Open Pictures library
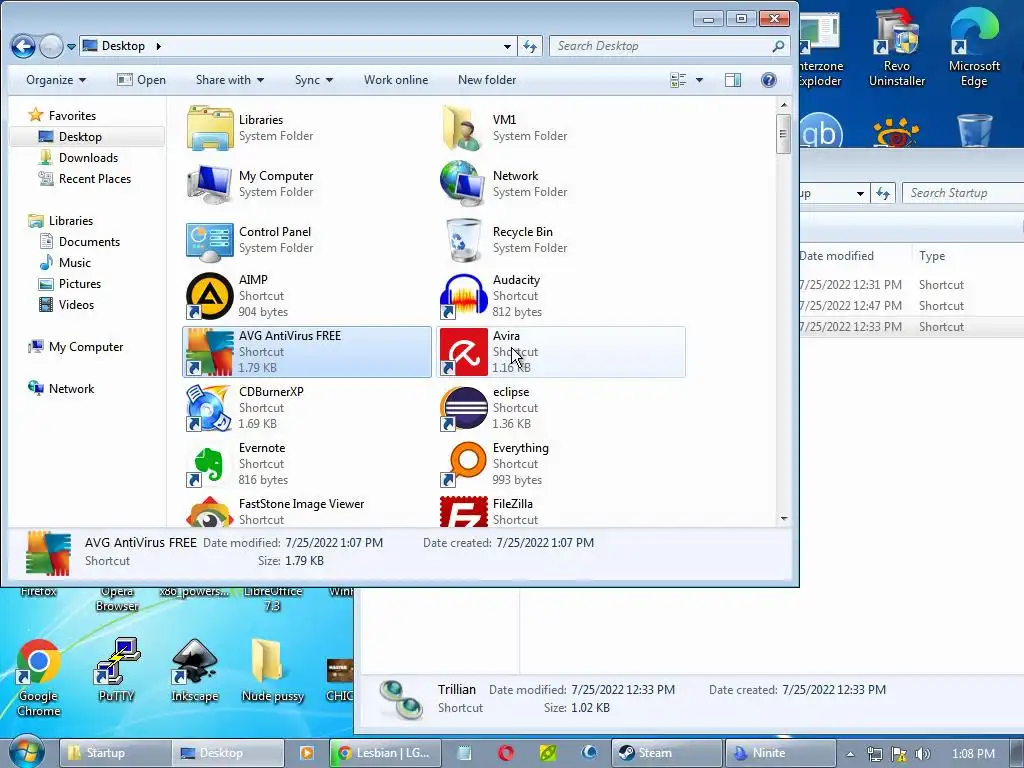Screen dimensions: 1024x768 click(x=80, y=283)
